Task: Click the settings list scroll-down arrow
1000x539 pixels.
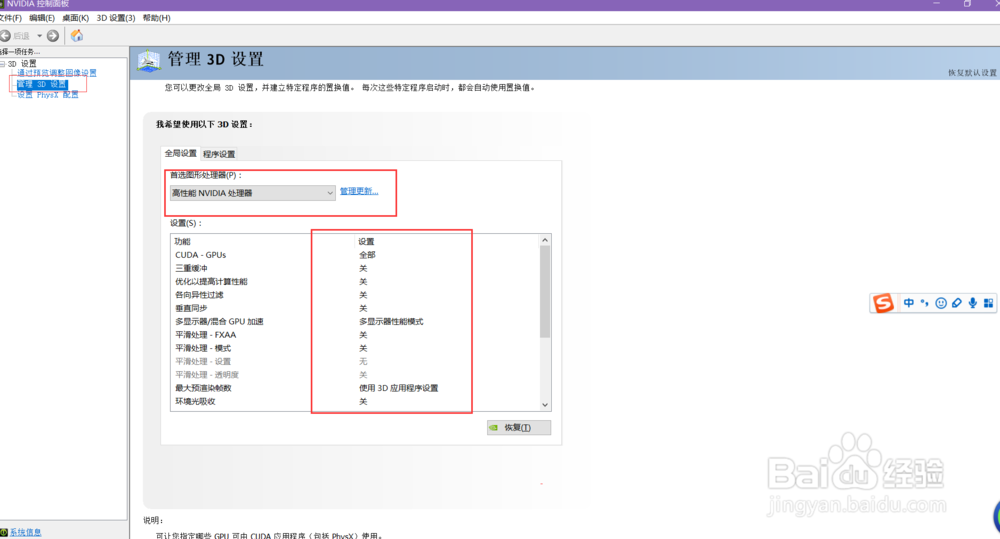Action: point(545,404)
